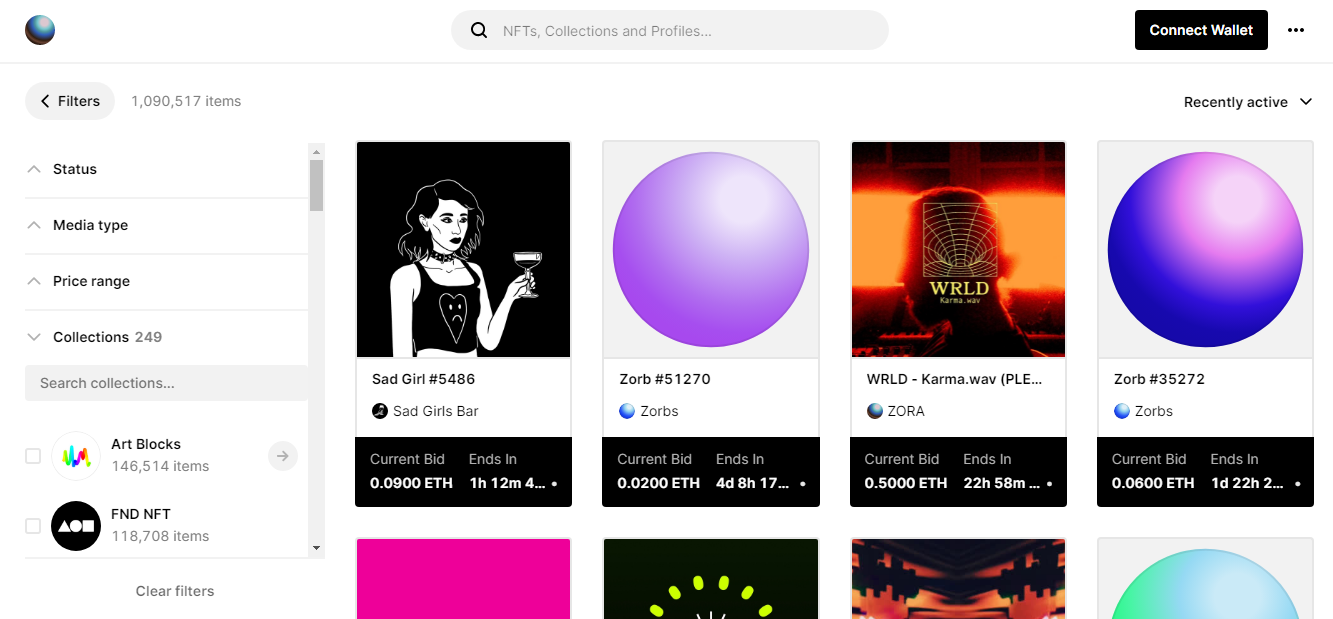Collapse the Filters panel button

click(x=70, y=101)
